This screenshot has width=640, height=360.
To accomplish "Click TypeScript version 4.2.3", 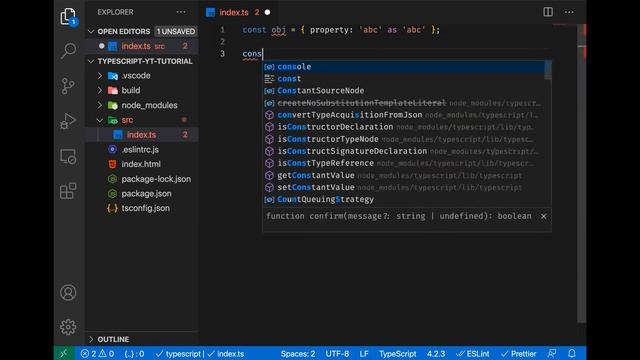I will [x=436, y=354].
